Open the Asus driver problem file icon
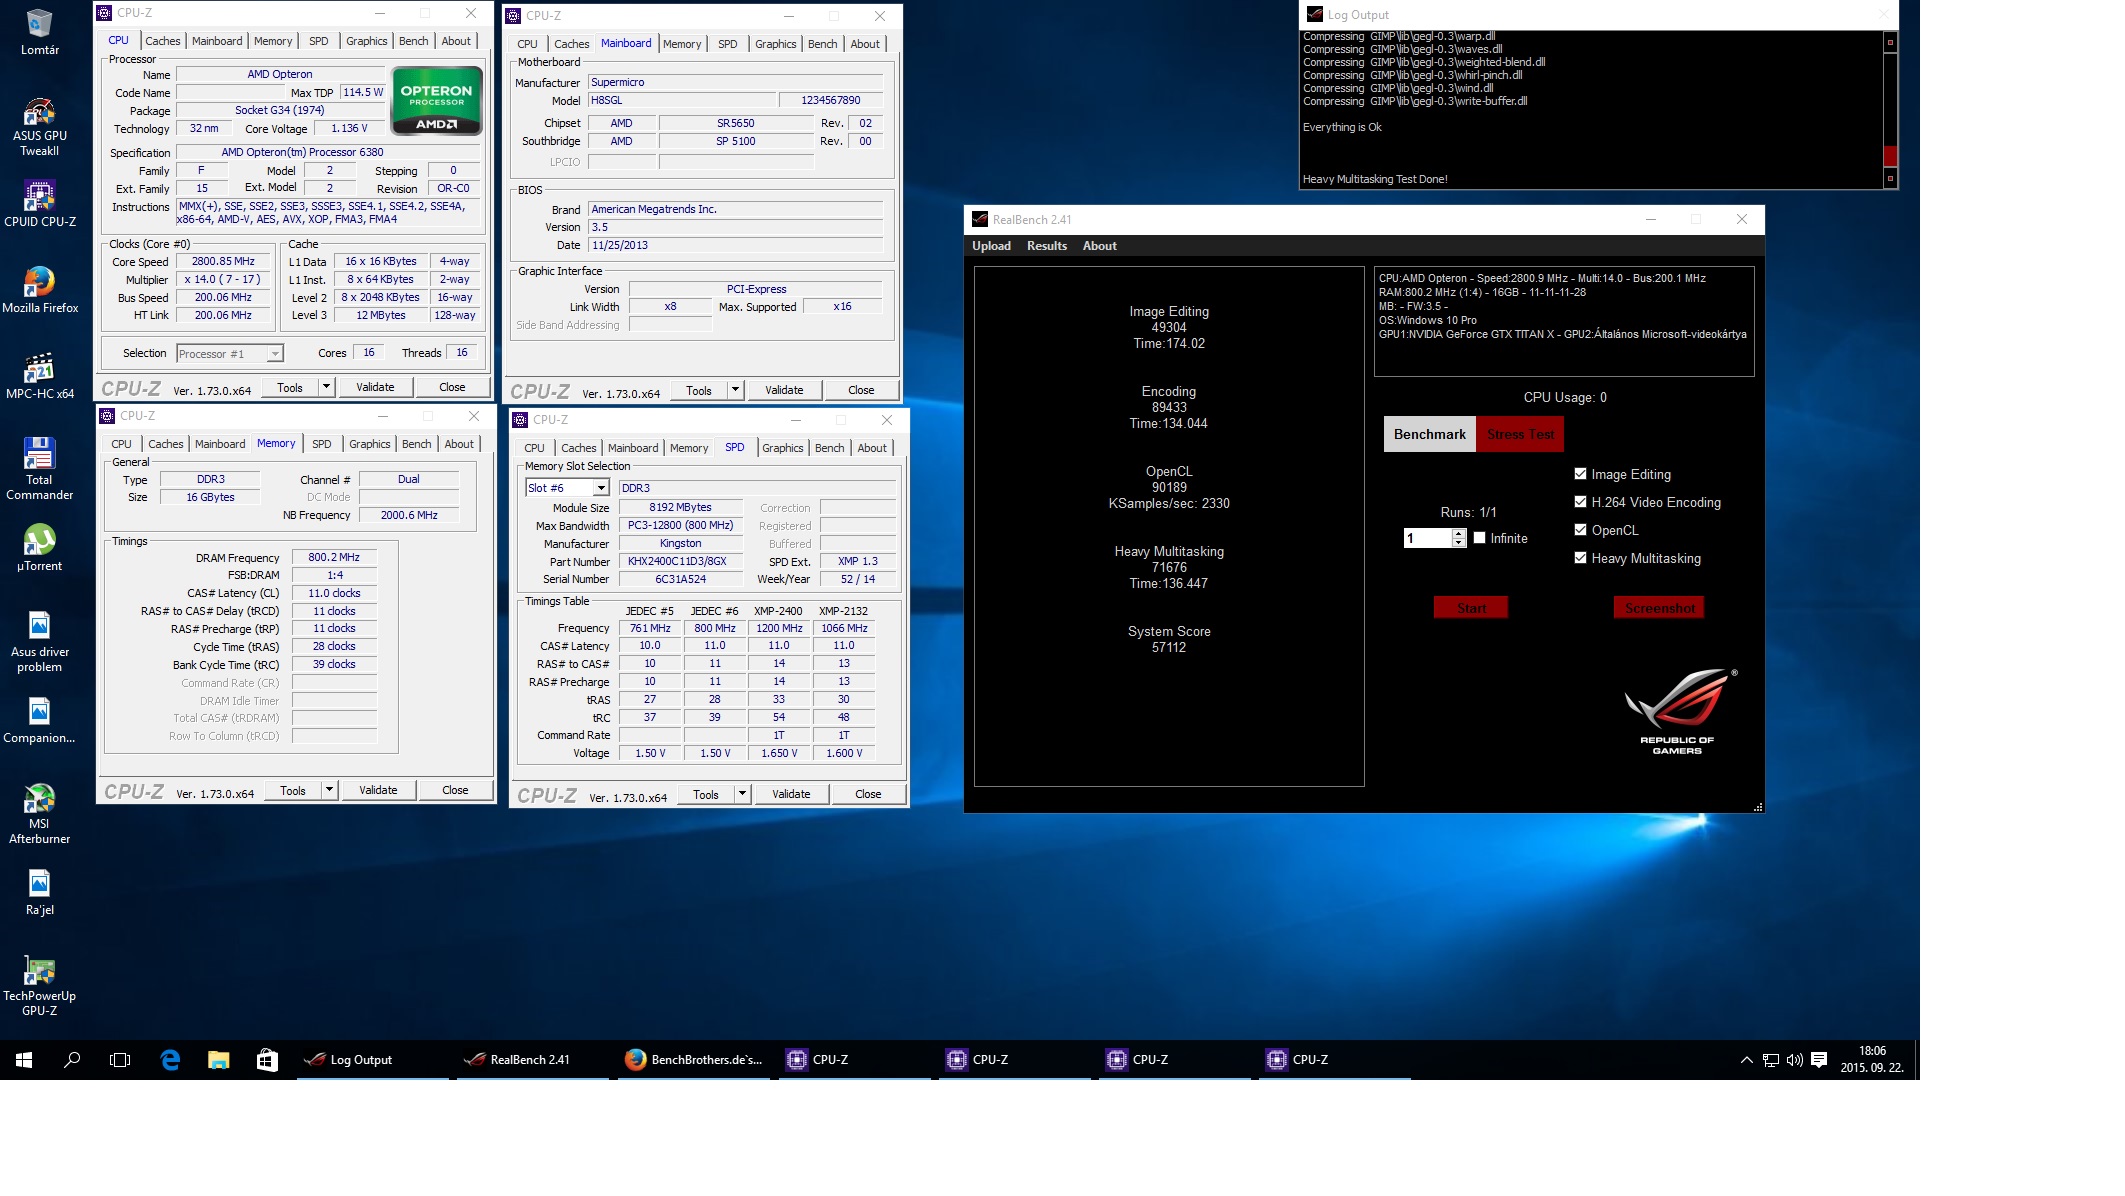2125x1196 pixels. (39, 641)
